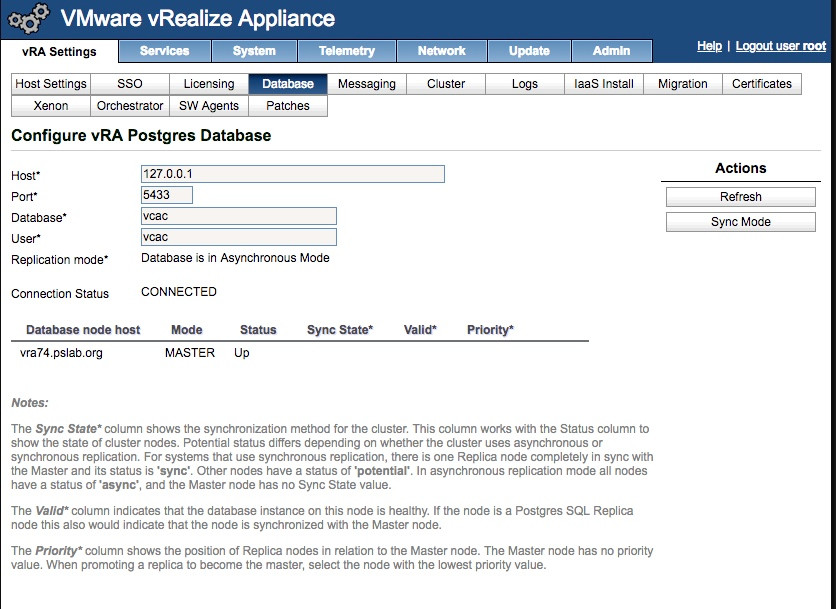
Task: Select the SSO sub-tab
Action: coord(130,84)
